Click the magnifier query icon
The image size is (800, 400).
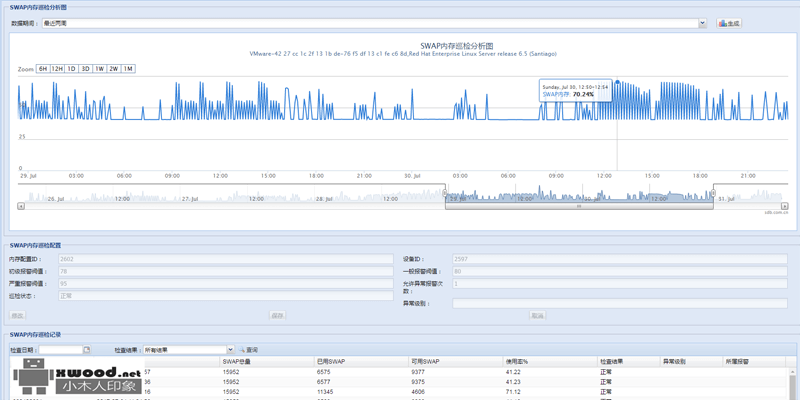pyautogui.click(x=242, y=349)
